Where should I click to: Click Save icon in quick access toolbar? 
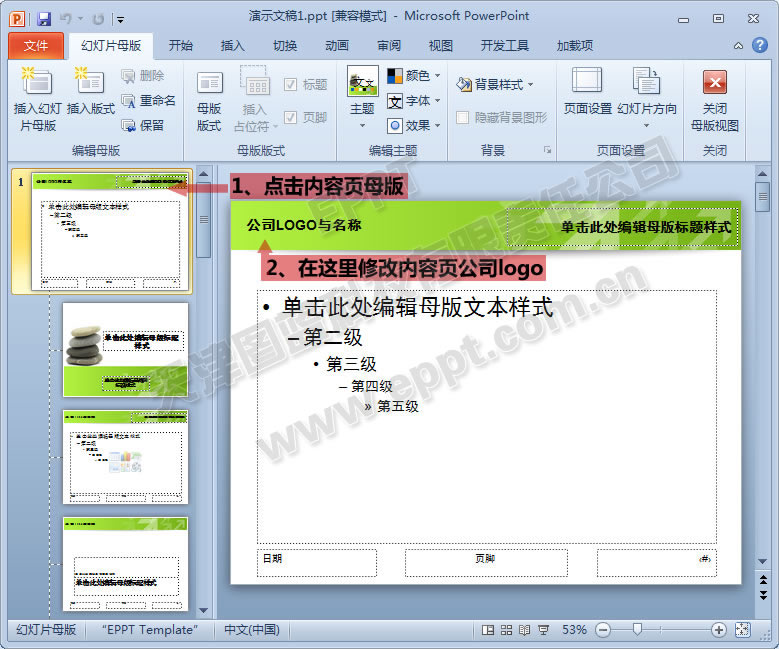pos(44,18)
